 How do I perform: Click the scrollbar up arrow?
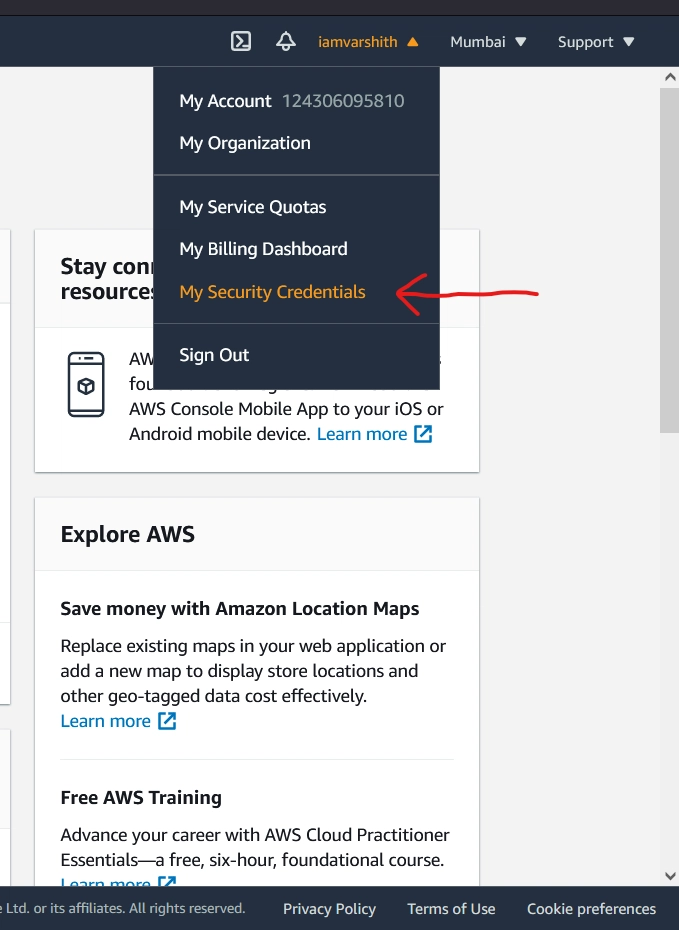pos(670,77)
